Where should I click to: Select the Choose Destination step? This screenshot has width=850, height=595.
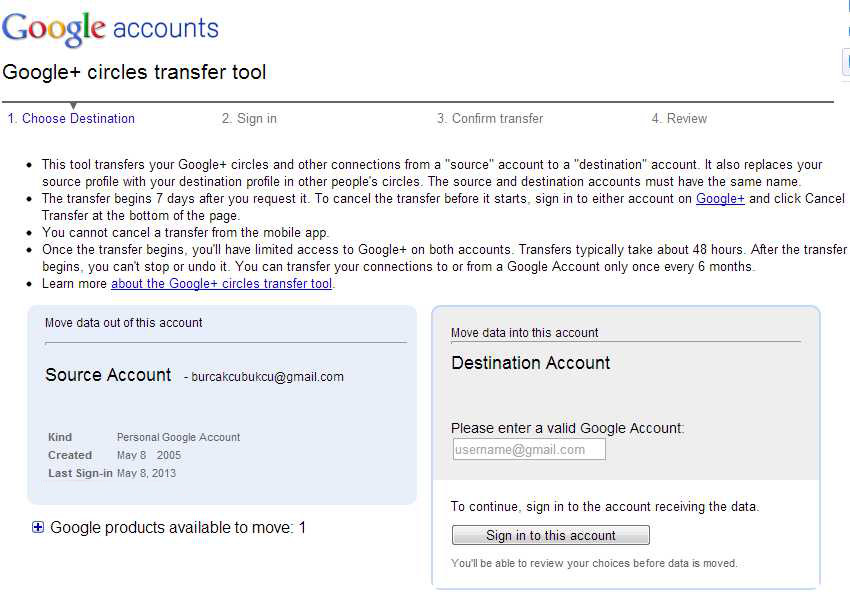click(x=71, y=118)
